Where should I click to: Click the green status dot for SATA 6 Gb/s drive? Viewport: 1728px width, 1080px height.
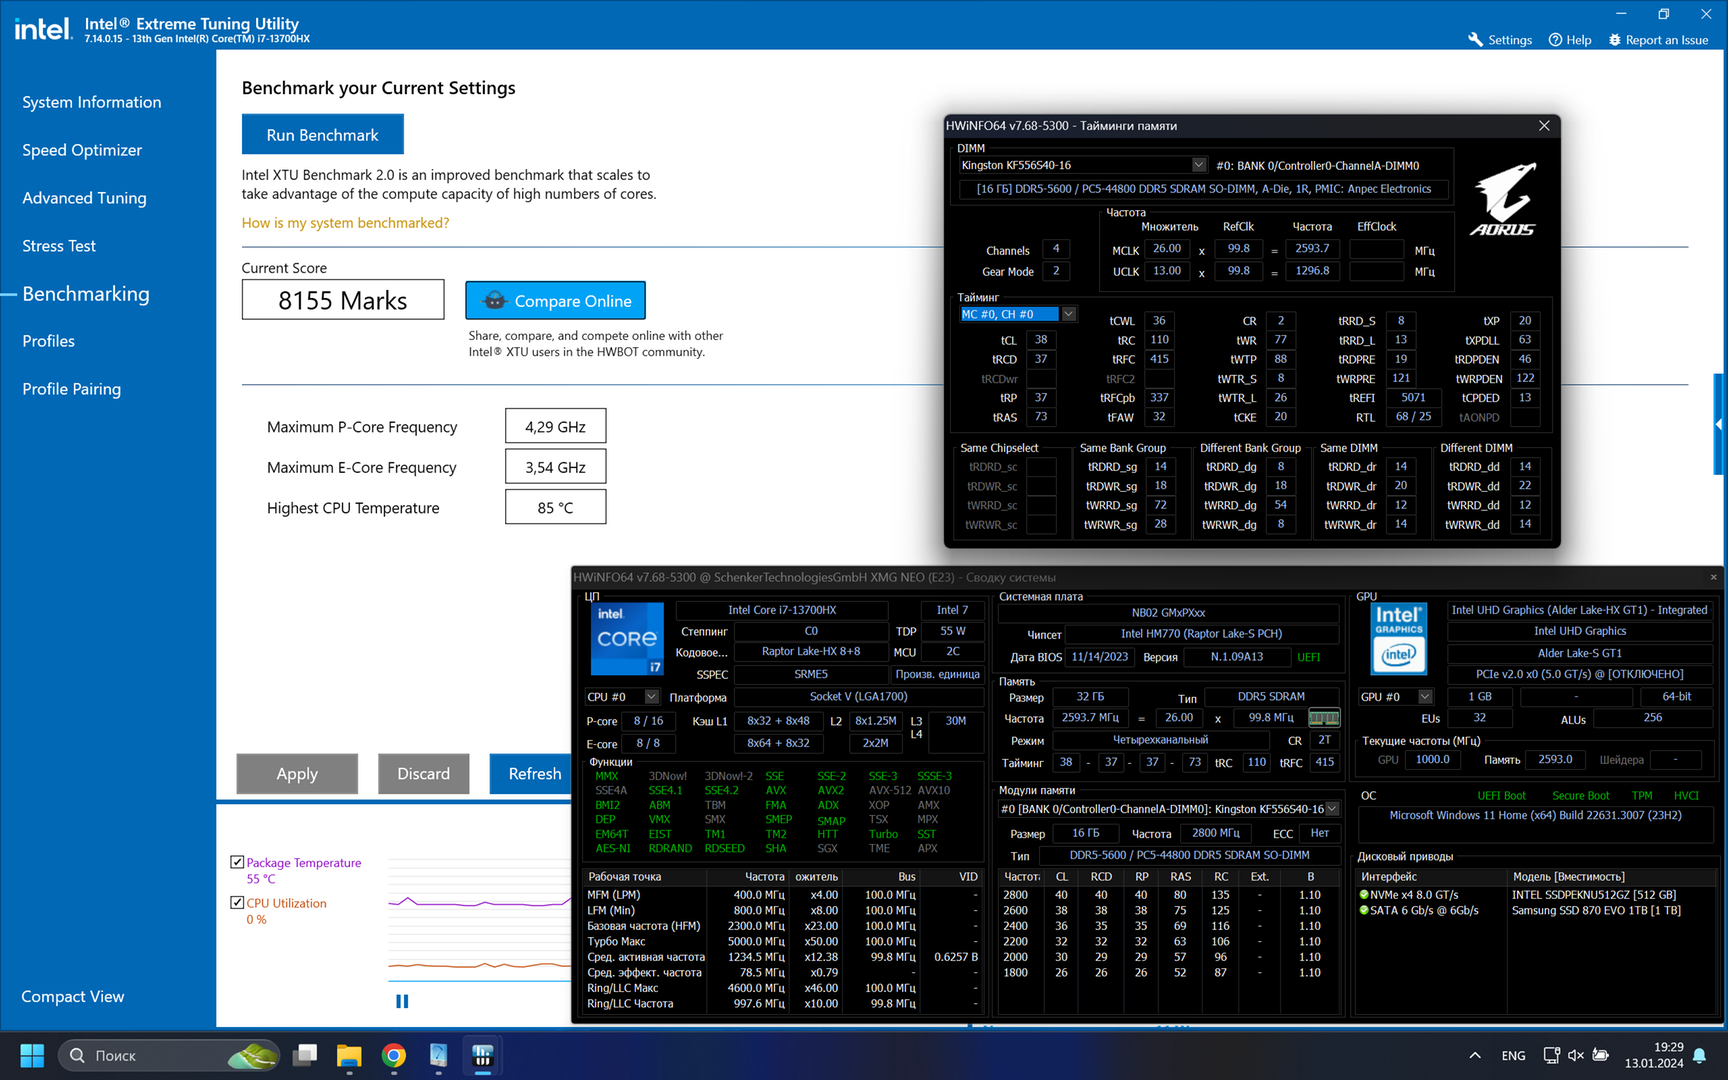click(x=1364, y=911)
